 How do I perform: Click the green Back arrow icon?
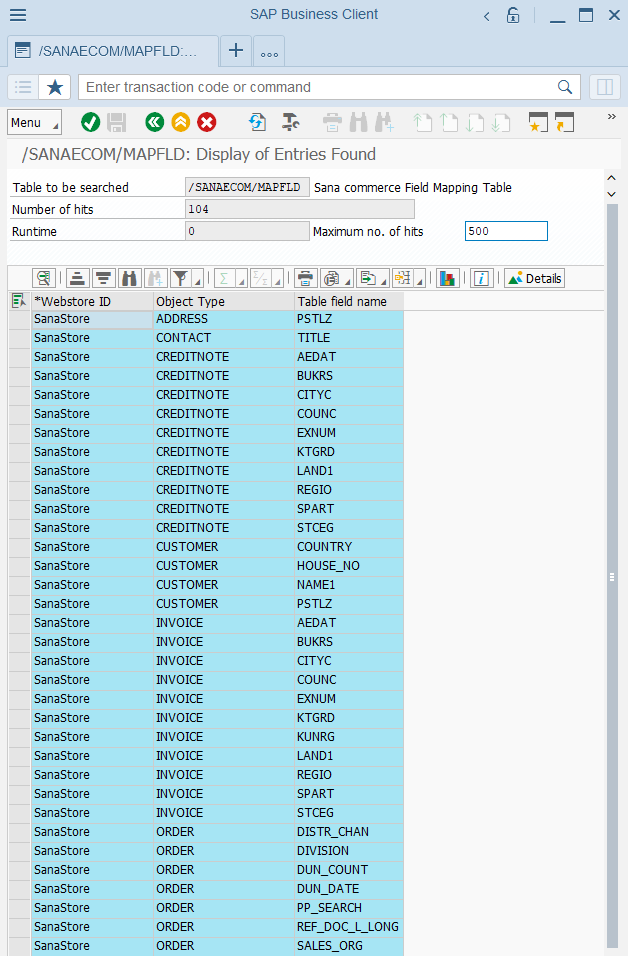(x=154, y=122)
